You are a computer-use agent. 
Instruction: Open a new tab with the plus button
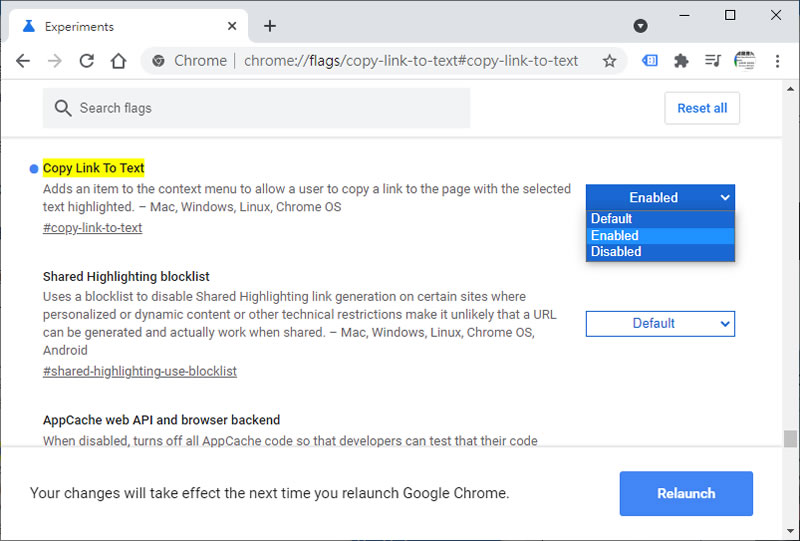coord(270,26)
